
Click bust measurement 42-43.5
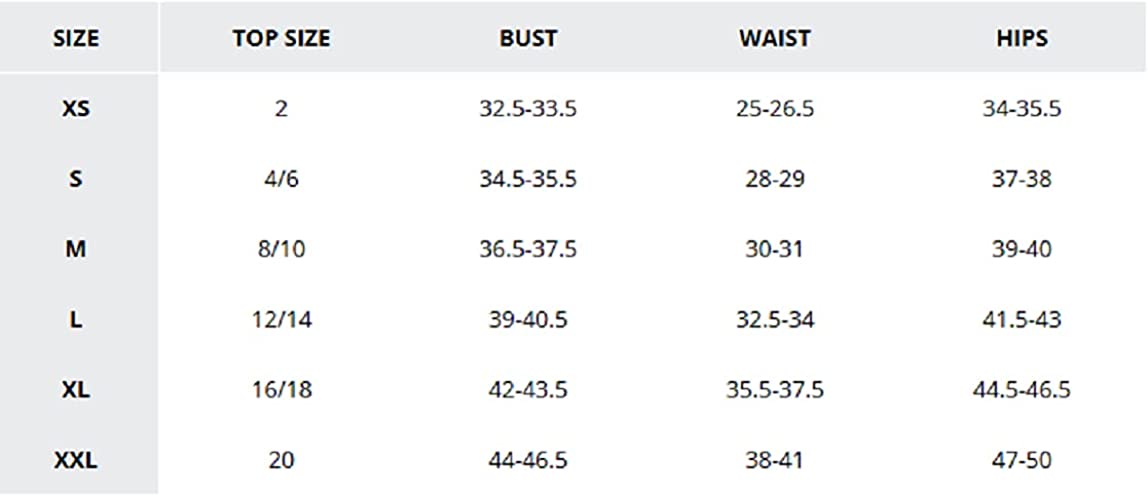coord(528,390)
